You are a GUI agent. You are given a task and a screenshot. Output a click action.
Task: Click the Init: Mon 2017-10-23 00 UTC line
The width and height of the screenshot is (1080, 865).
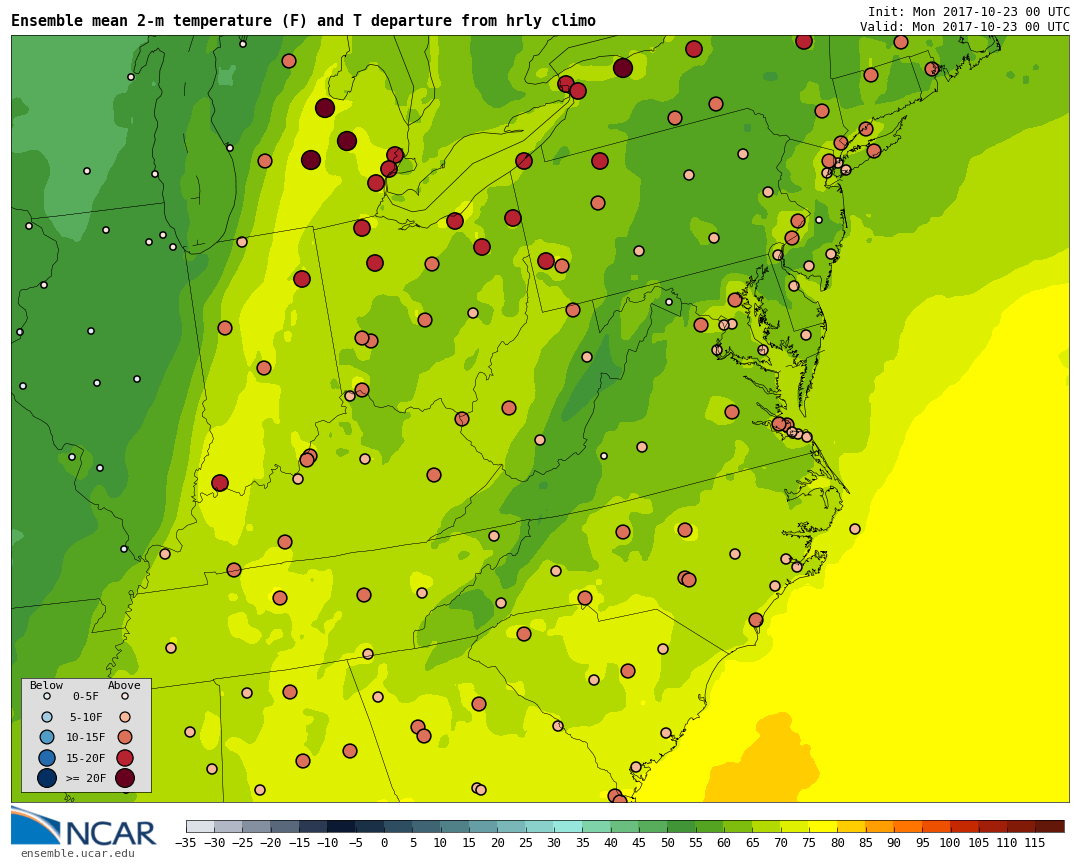pyautogui.click(x=968, y=12)
